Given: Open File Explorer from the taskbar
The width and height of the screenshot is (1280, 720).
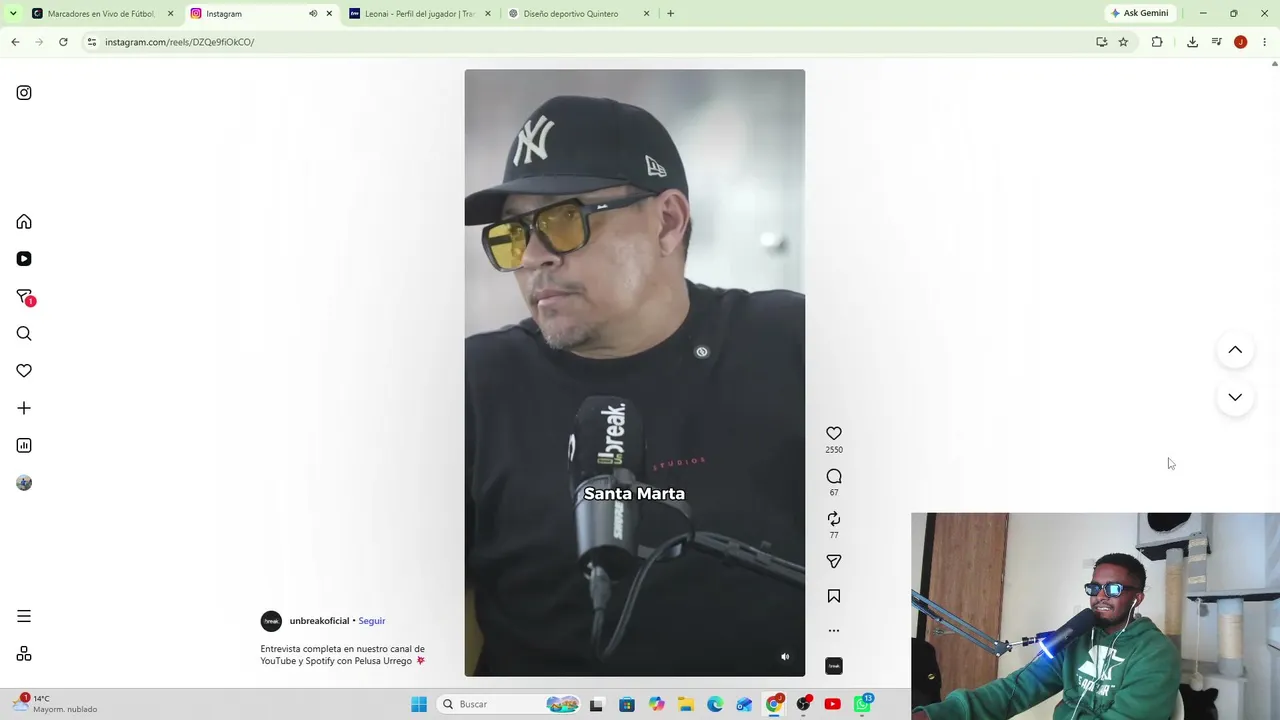Looking at the screenshot, I should (x=686, y=704).
